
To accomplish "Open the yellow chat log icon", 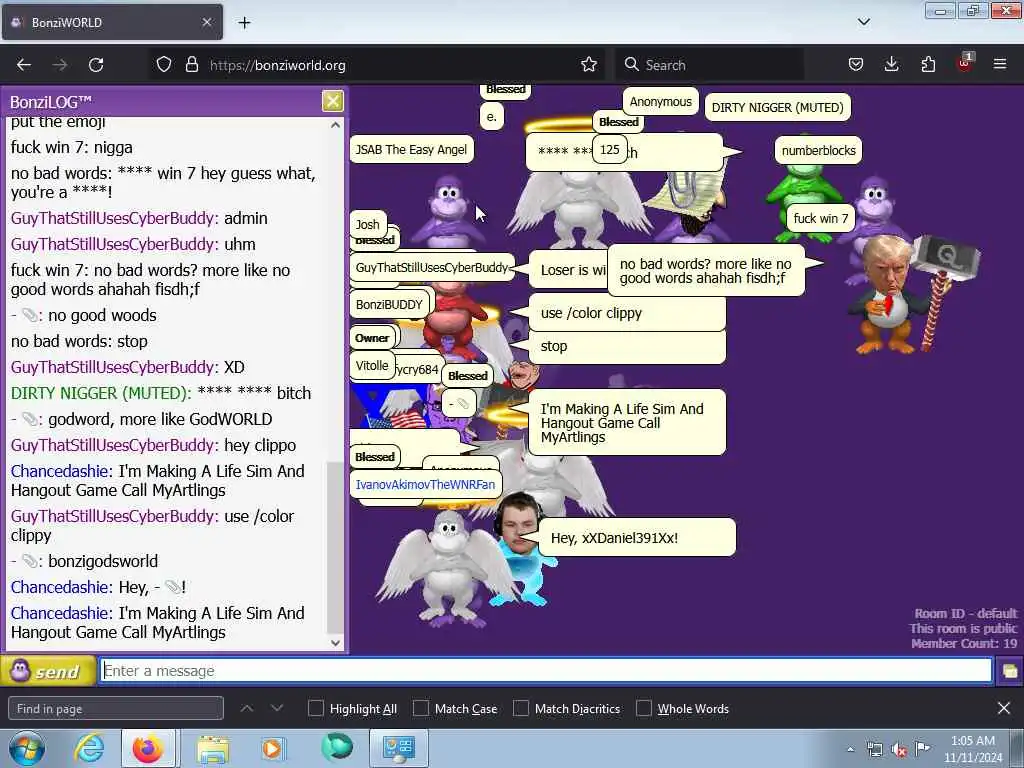I will (x=1009, y=671).
